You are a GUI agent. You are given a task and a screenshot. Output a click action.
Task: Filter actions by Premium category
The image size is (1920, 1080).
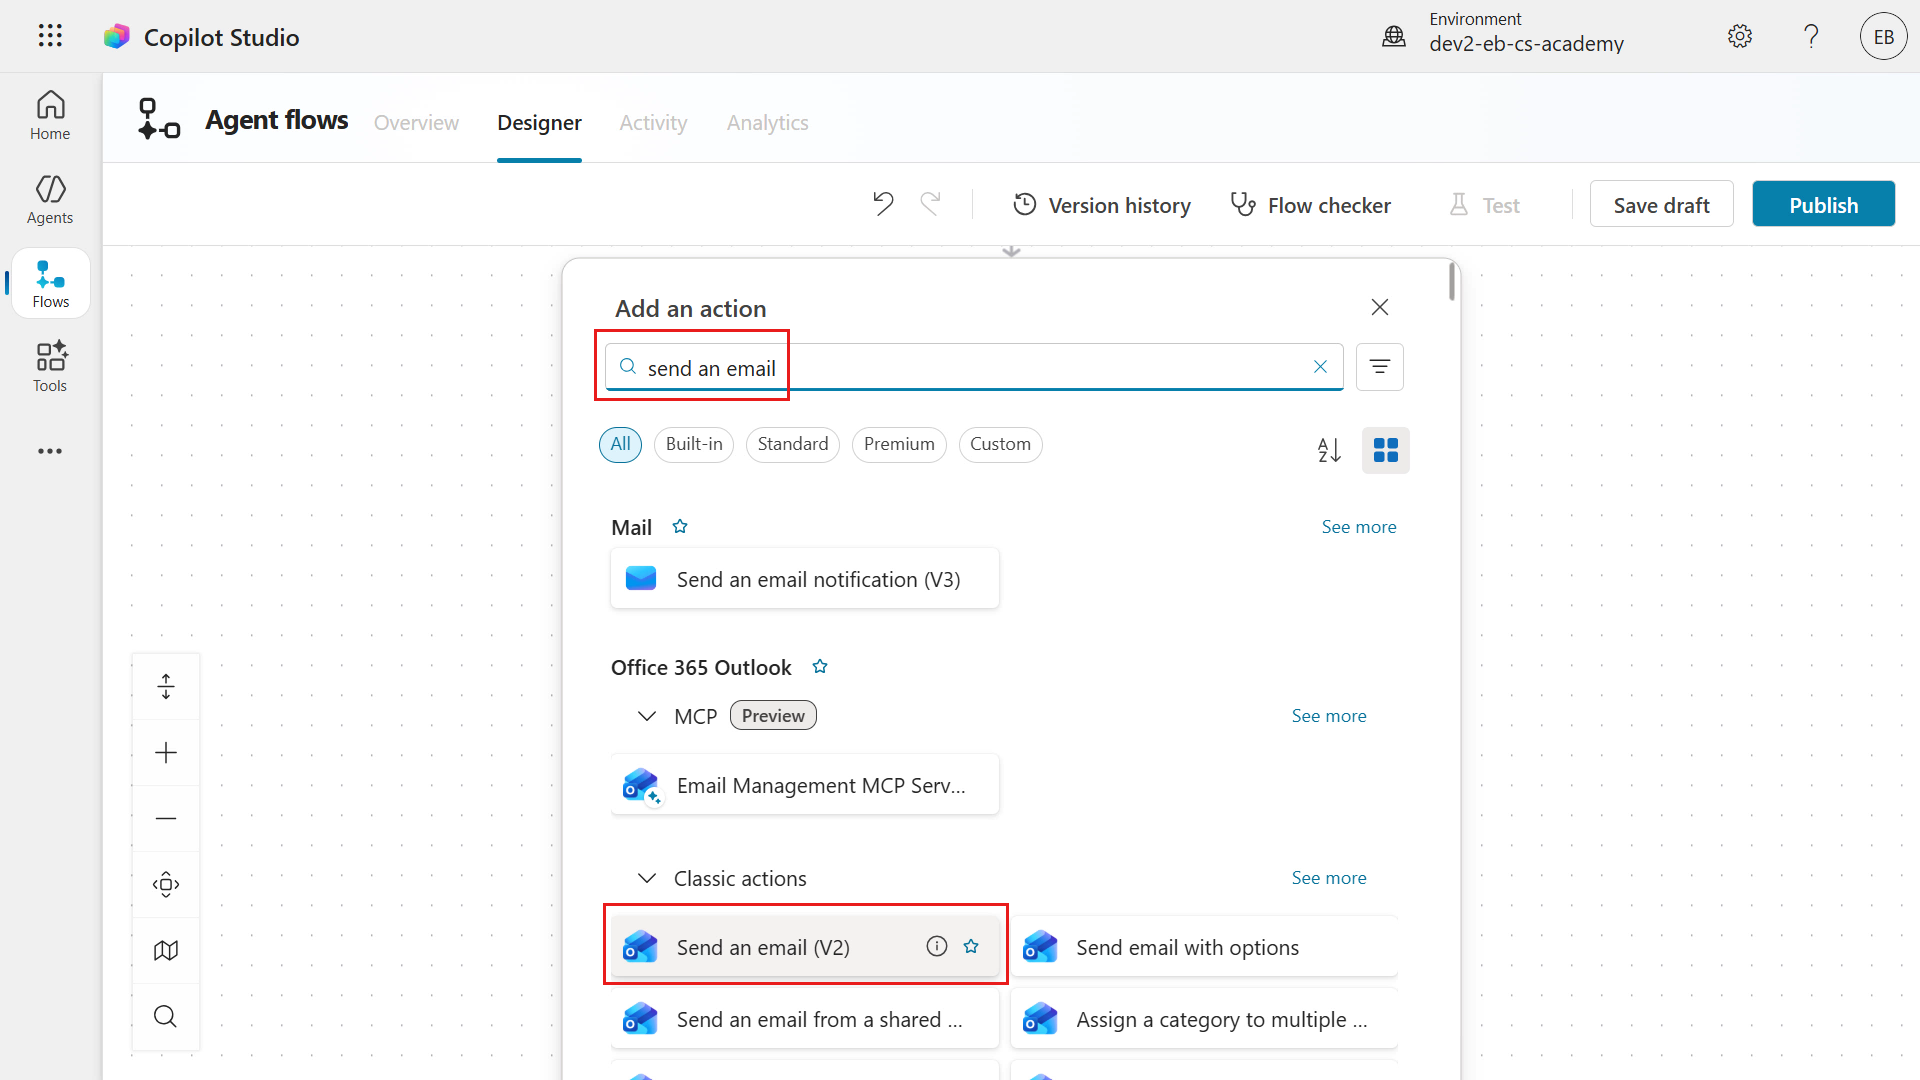[x=898, y=444]
